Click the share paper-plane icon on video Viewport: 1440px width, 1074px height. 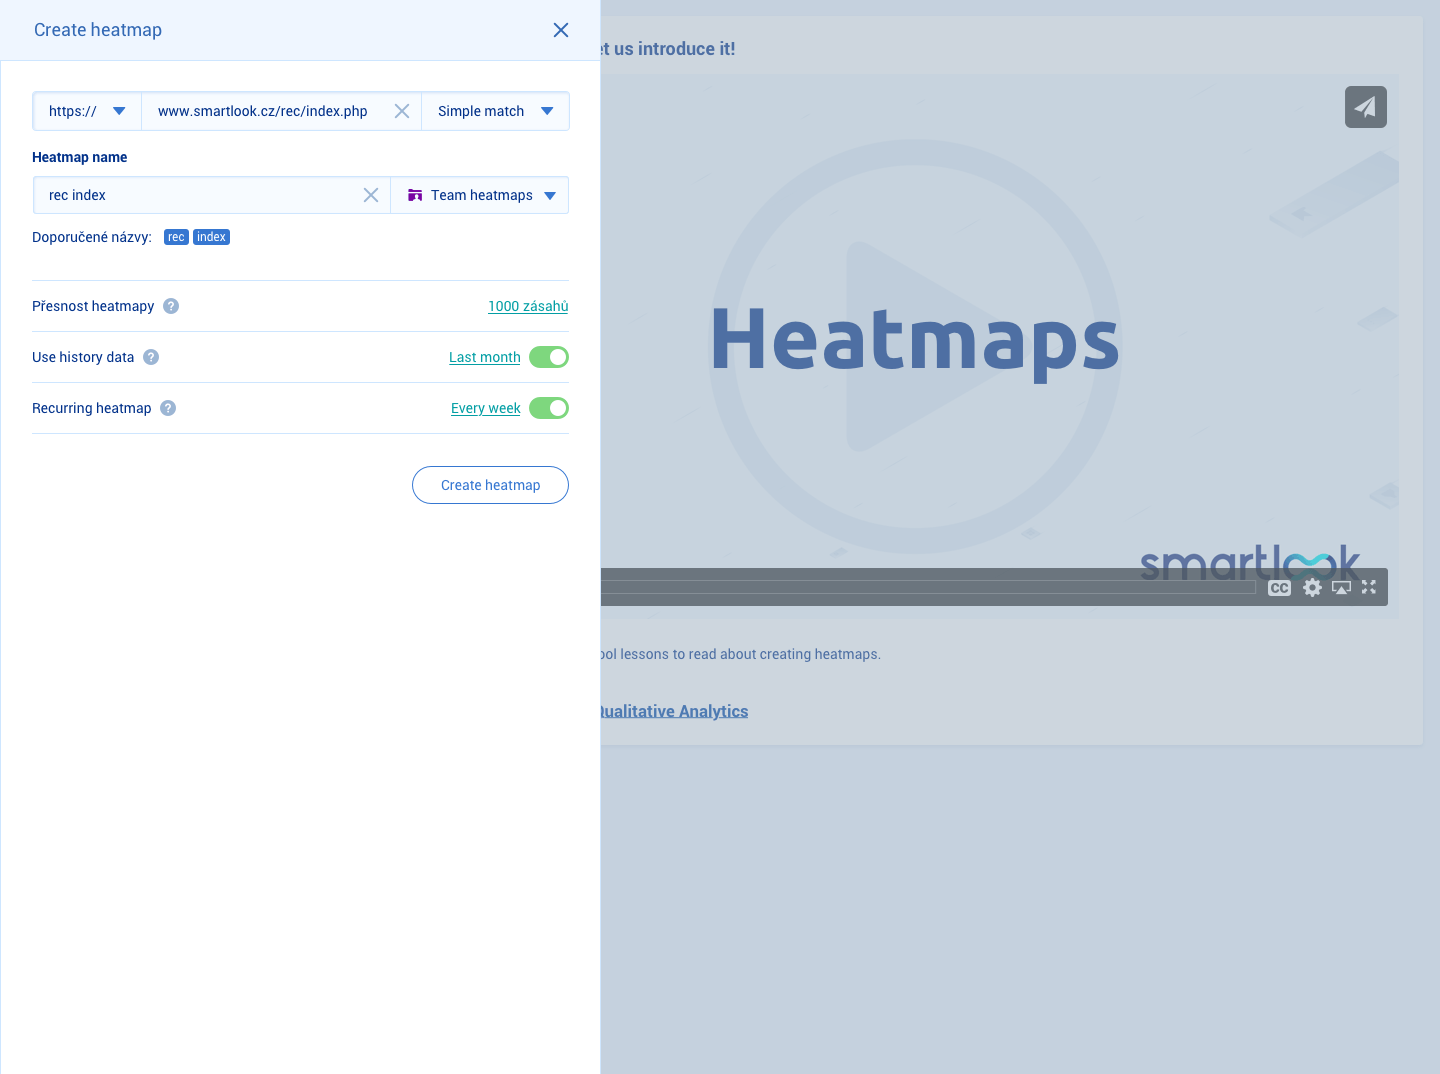click(1366, 107)
